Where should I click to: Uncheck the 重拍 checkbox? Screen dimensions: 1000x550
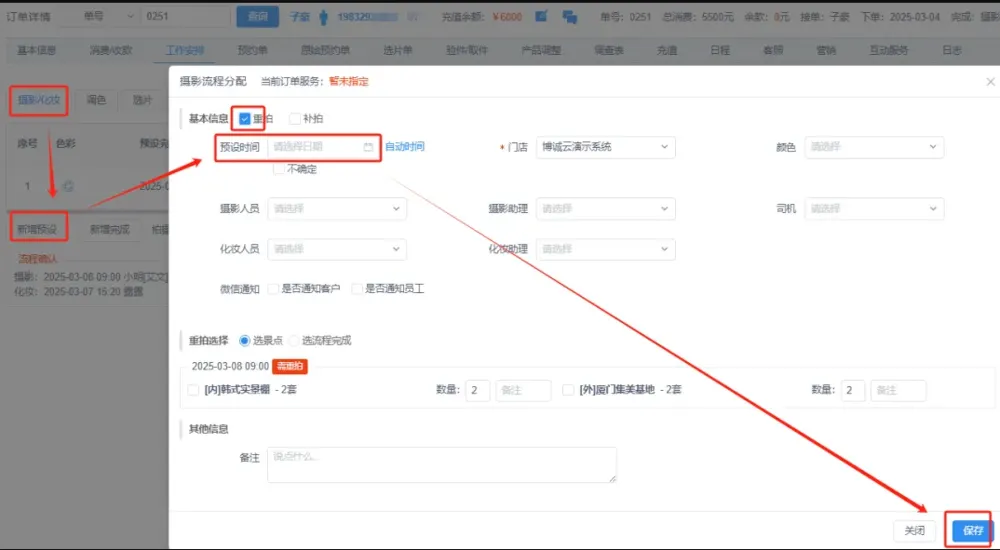[x=245, y=118]
